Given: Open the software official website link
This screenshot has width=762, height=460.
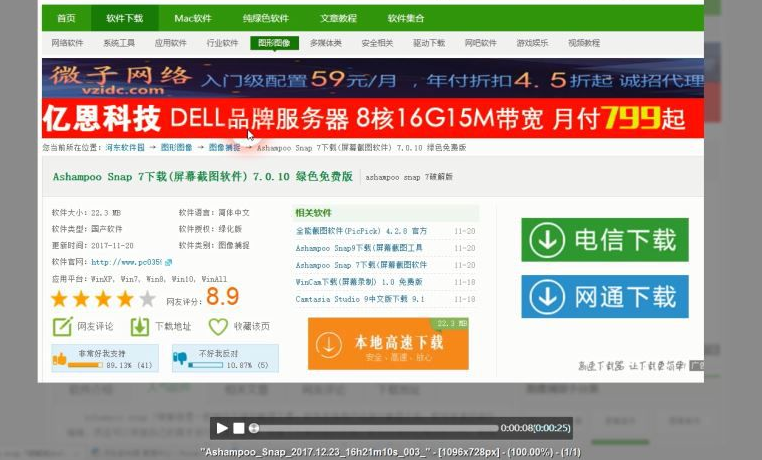Looking at the screenshot, I should 126,262.
